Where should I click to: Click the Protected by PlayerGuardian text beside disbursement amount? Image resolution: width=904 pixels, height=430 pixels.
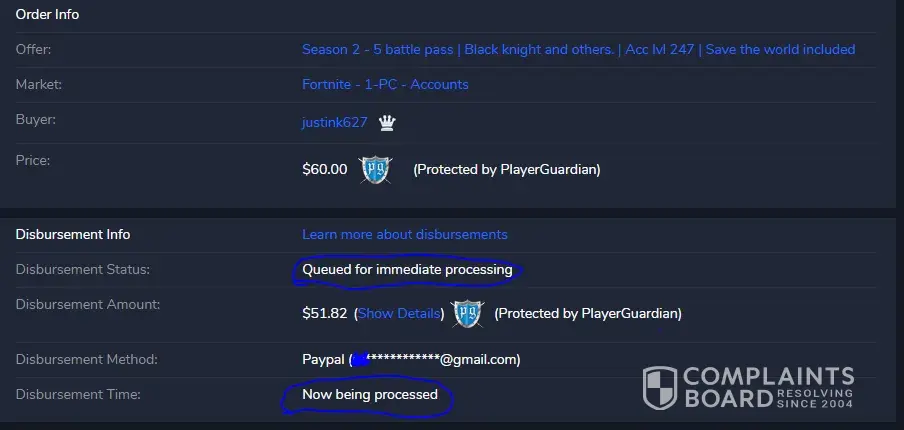point(588,313)
